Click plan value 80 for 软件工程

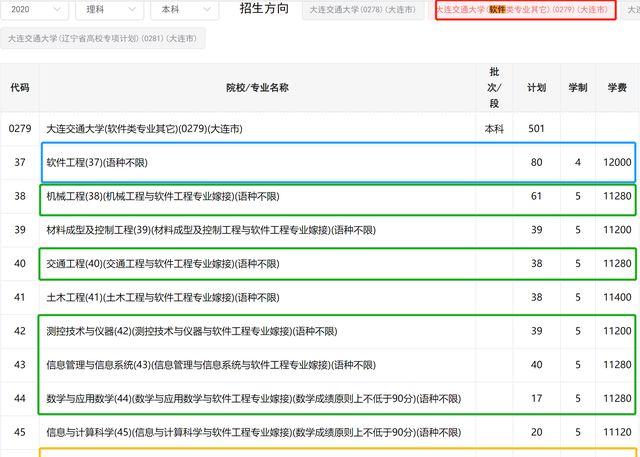tap(536, 162)
